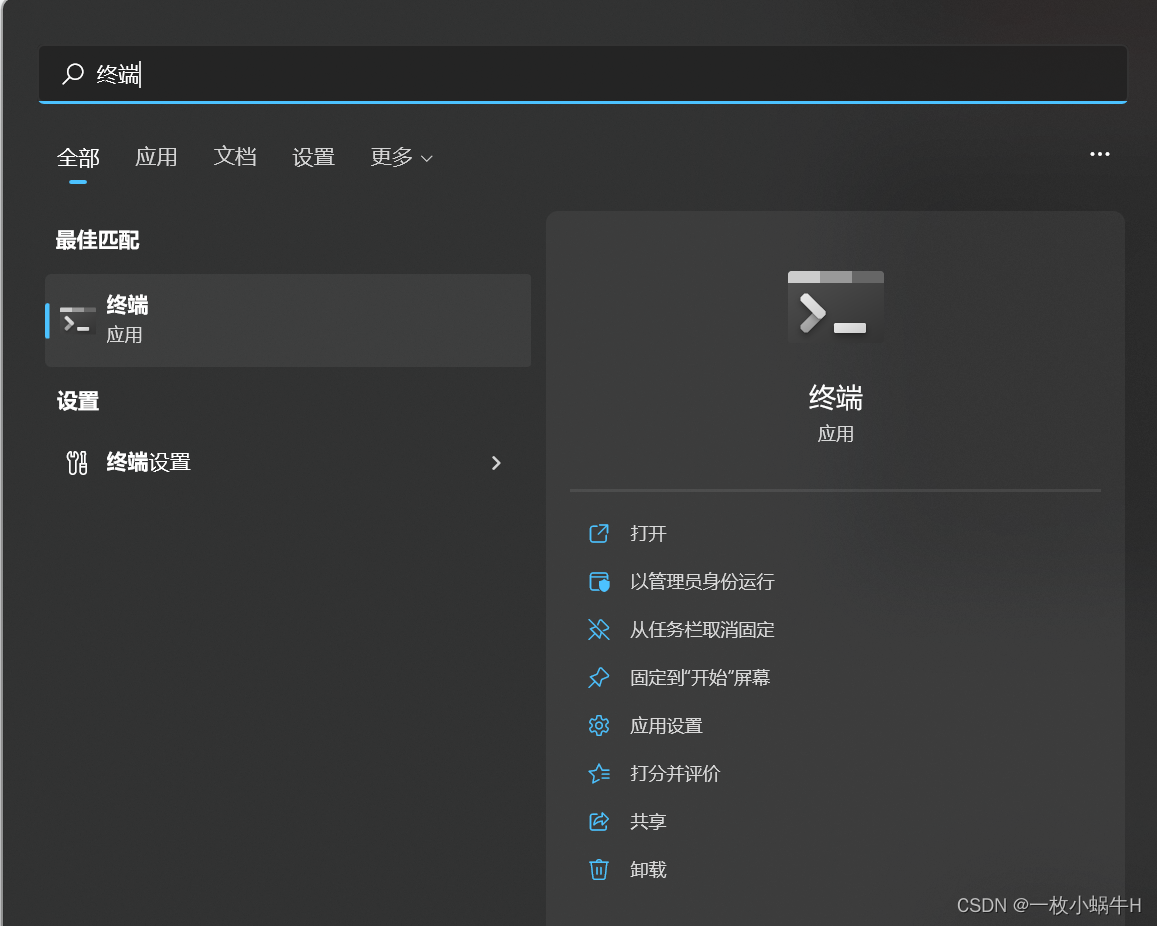Switch to the 文档 tab
Screen dimensions: 1157x926
(235, 156)
